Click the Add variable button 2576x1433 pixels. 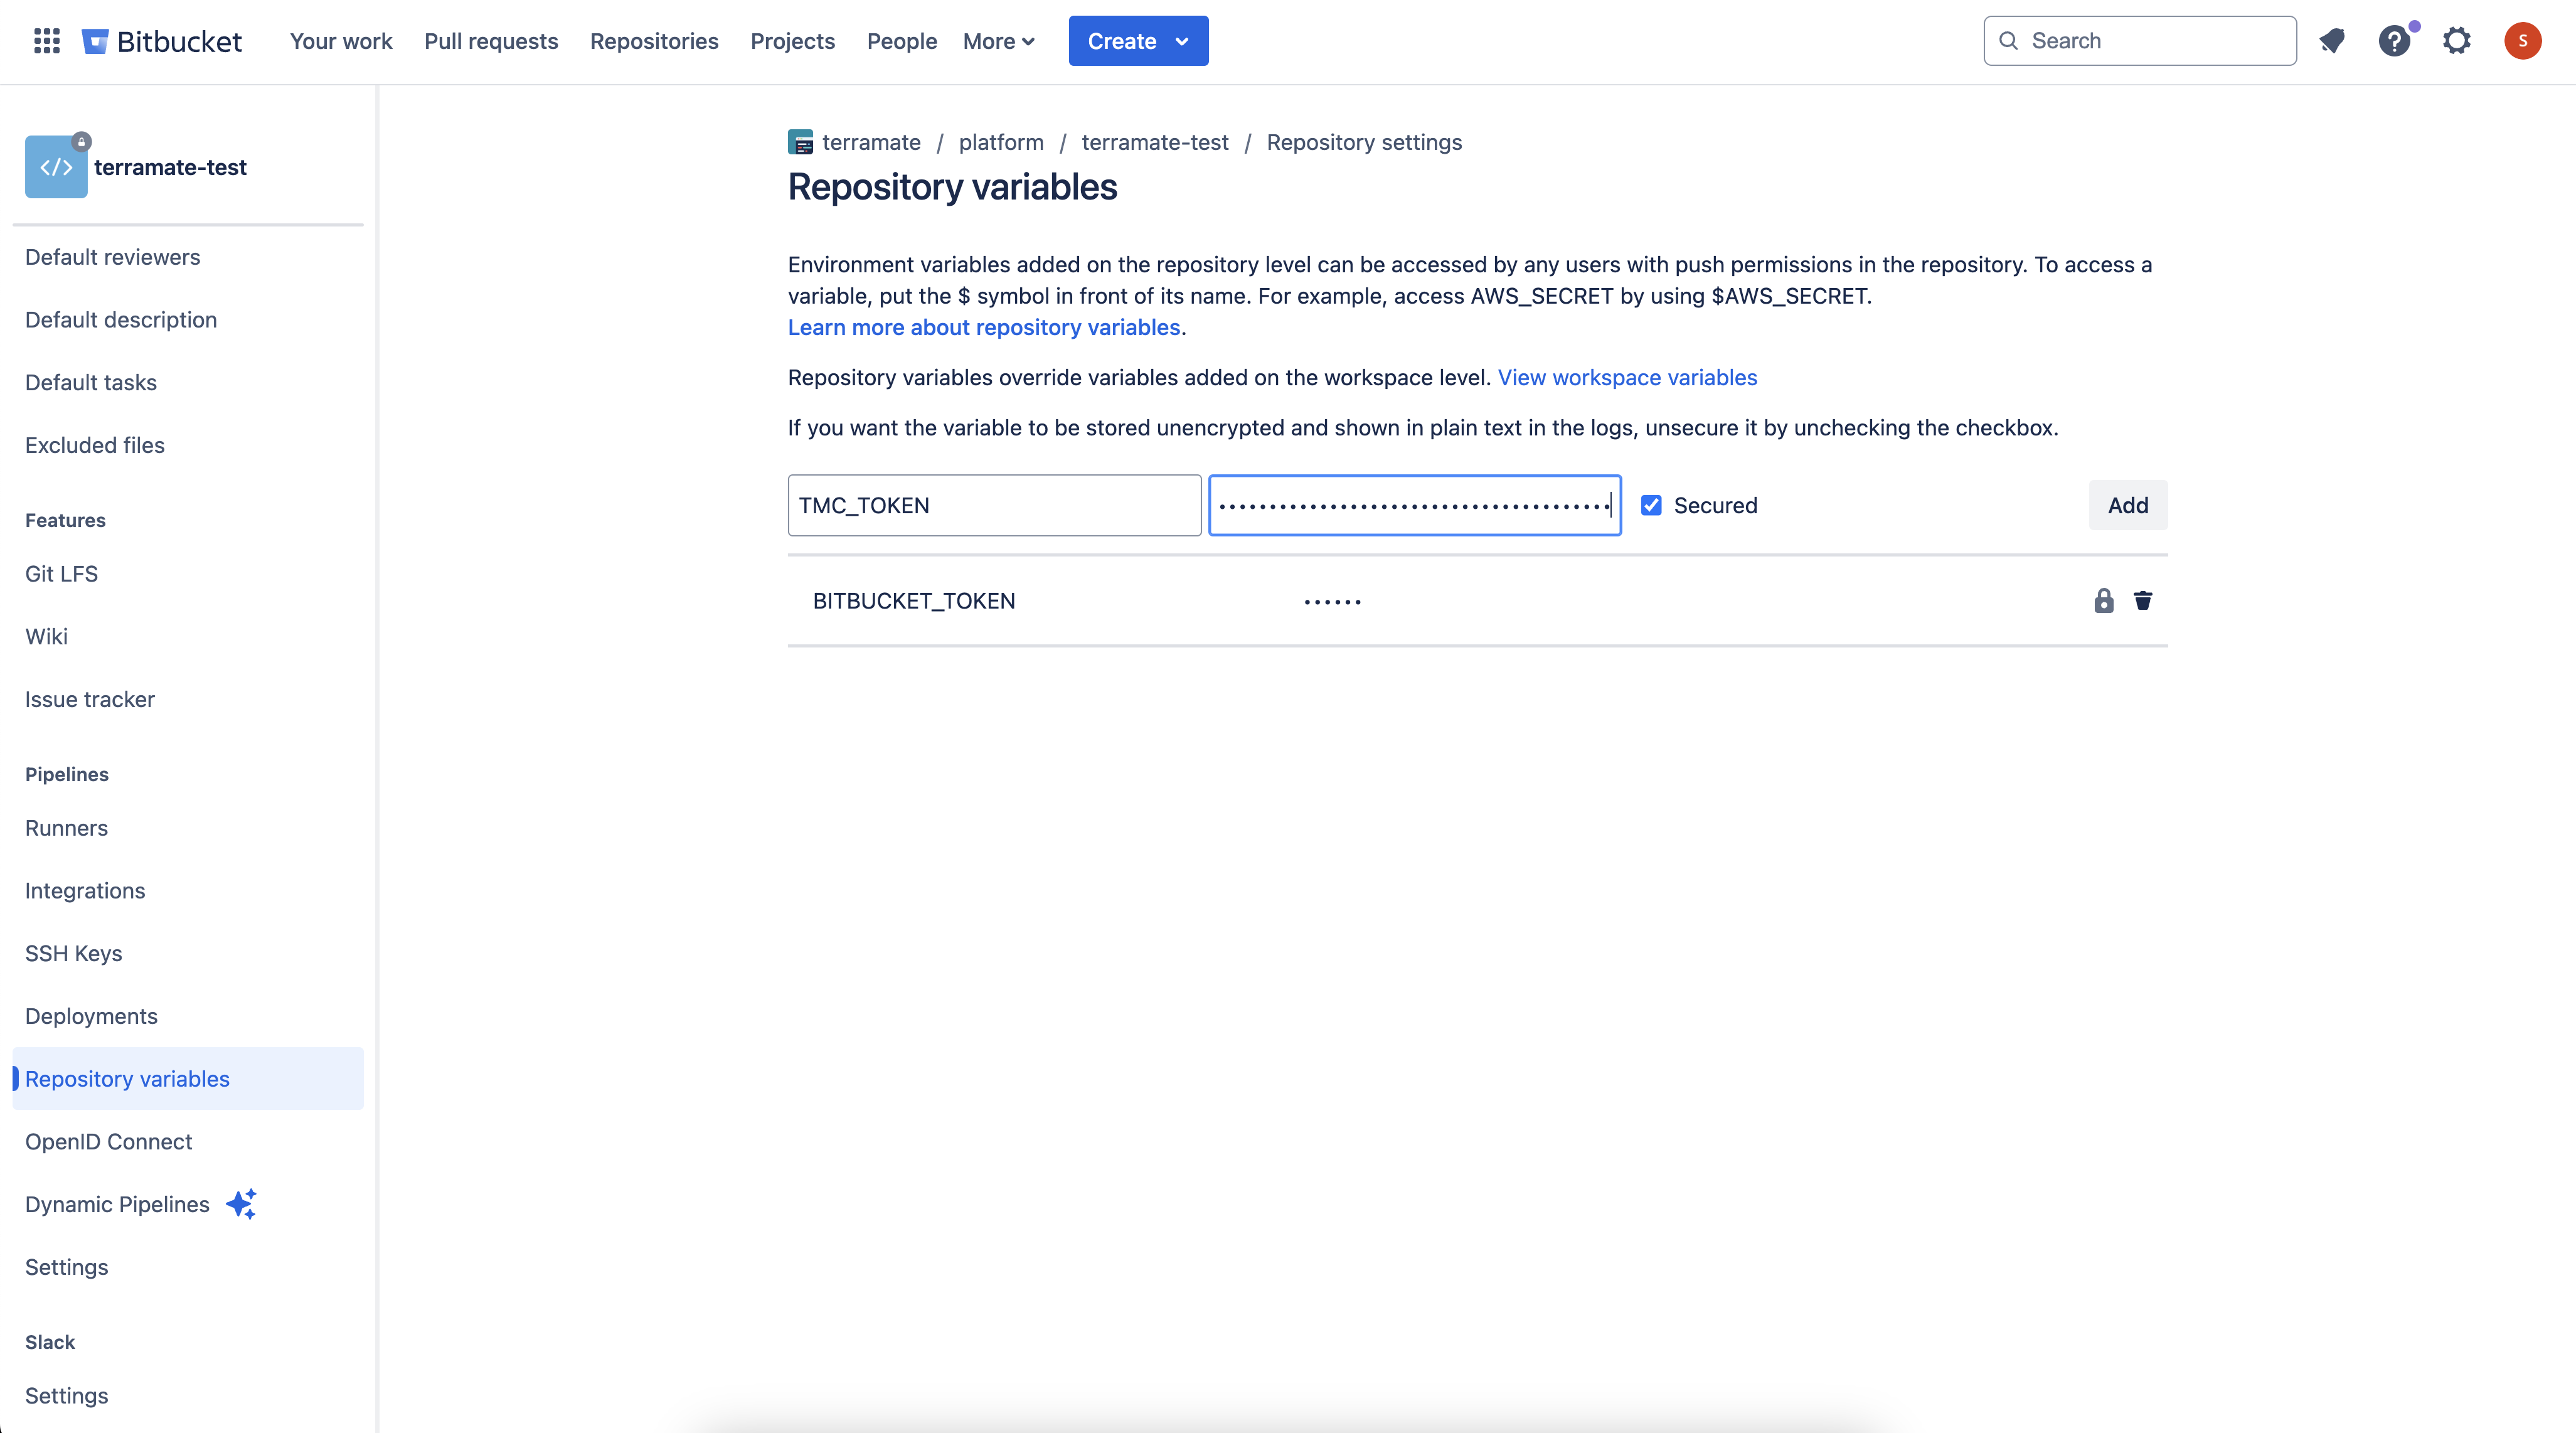pyautogui.click(x=2128, y=505)
